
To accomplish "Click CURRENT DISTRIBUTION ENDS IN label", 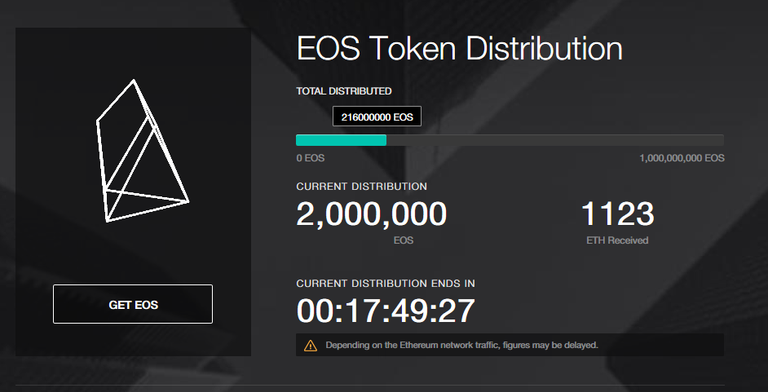I will tap(385, 283).
